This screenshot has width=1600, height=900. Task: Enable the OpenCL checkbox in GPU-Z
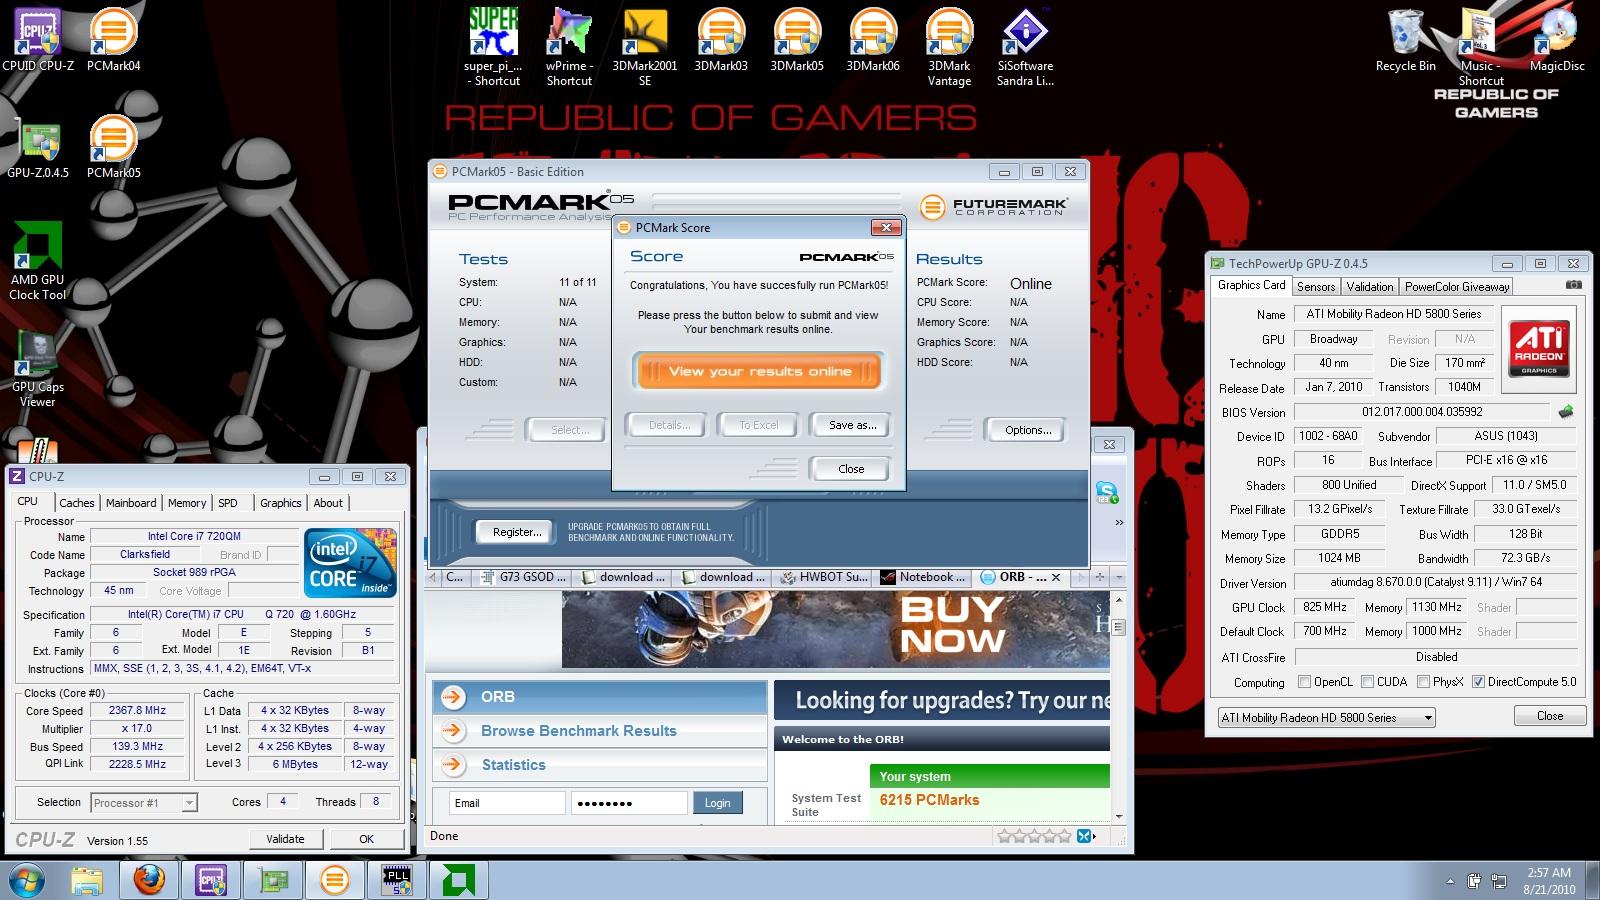(x=1304, y=682)
